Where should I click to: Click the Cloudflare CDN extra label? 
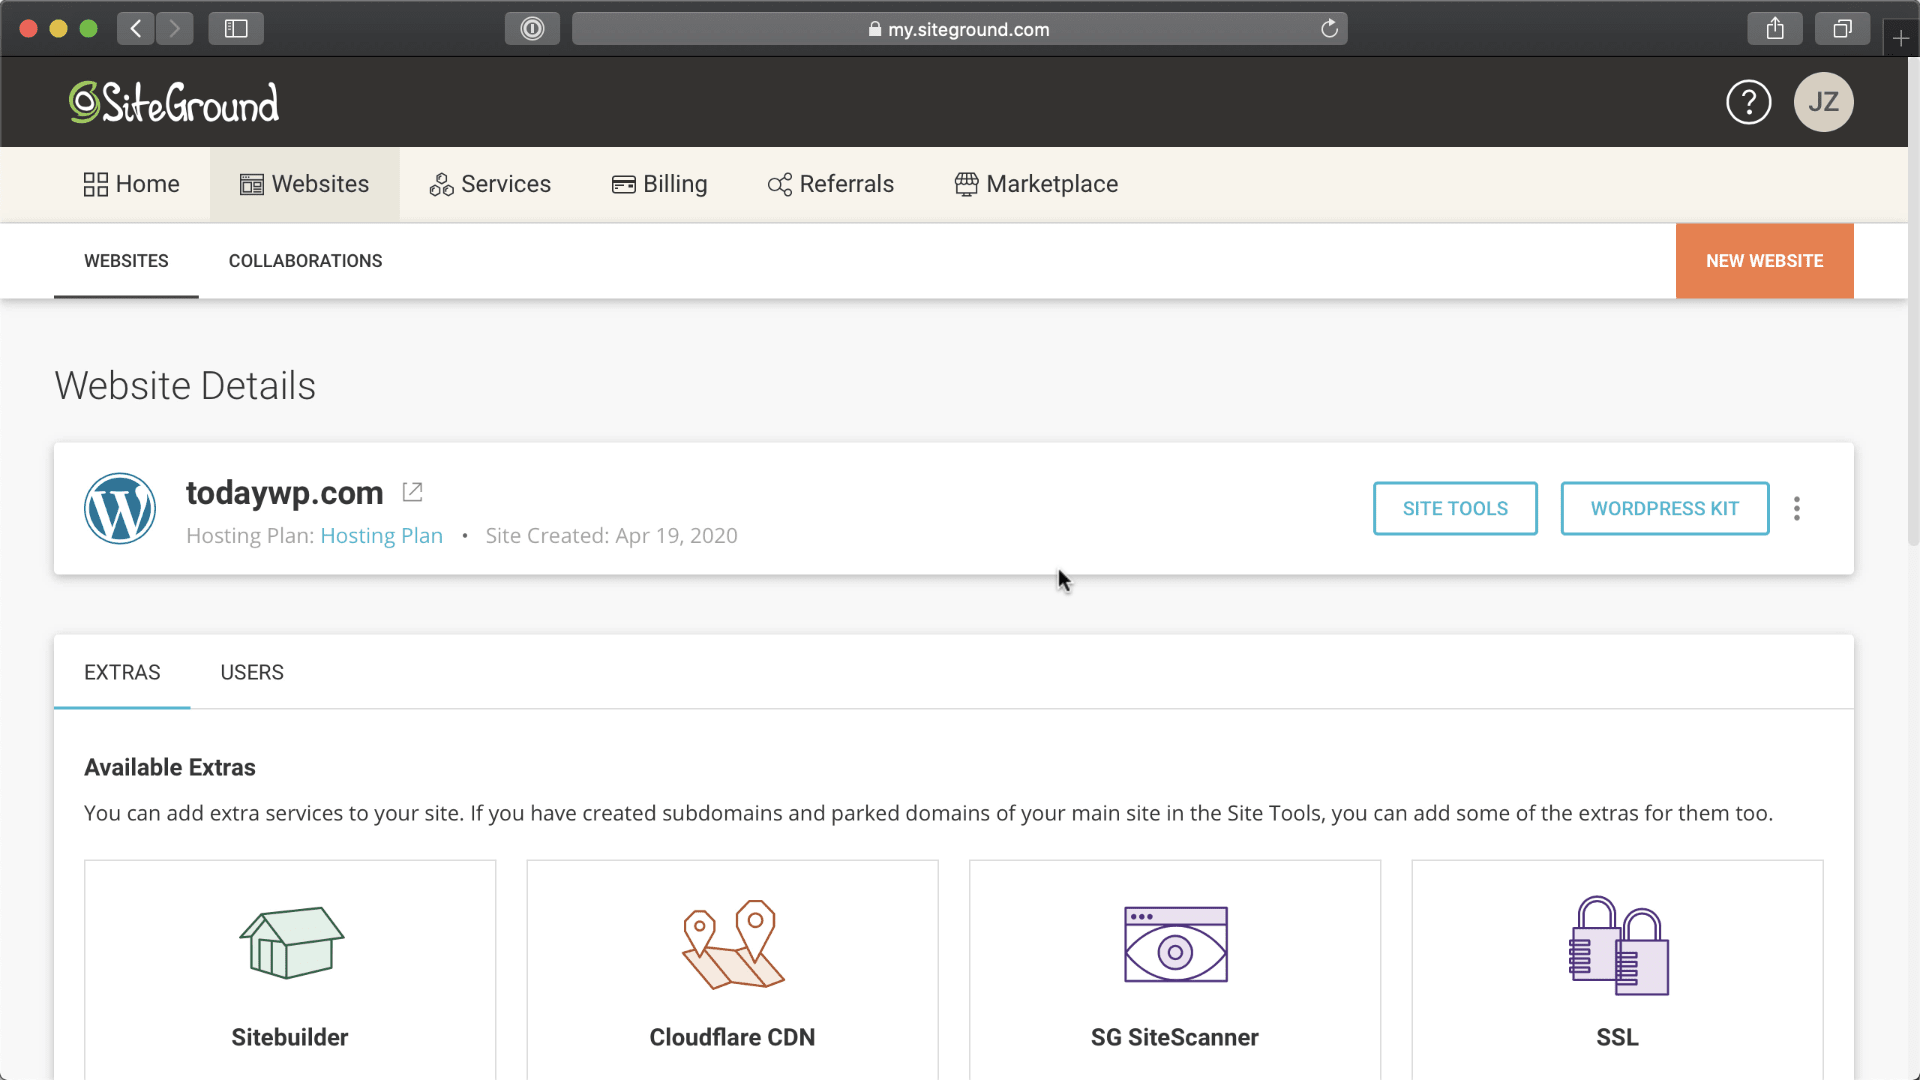732,1037
